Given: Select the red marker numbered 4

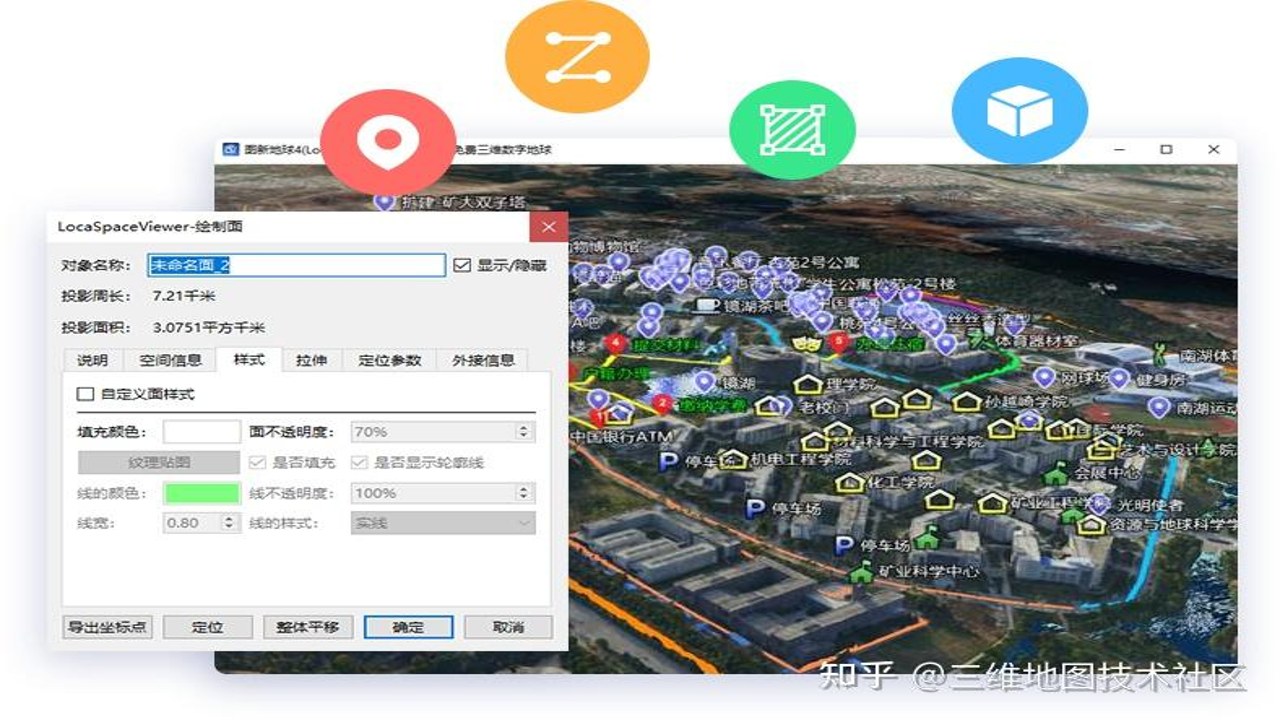Looking at the screenshot, I should 616,344.
